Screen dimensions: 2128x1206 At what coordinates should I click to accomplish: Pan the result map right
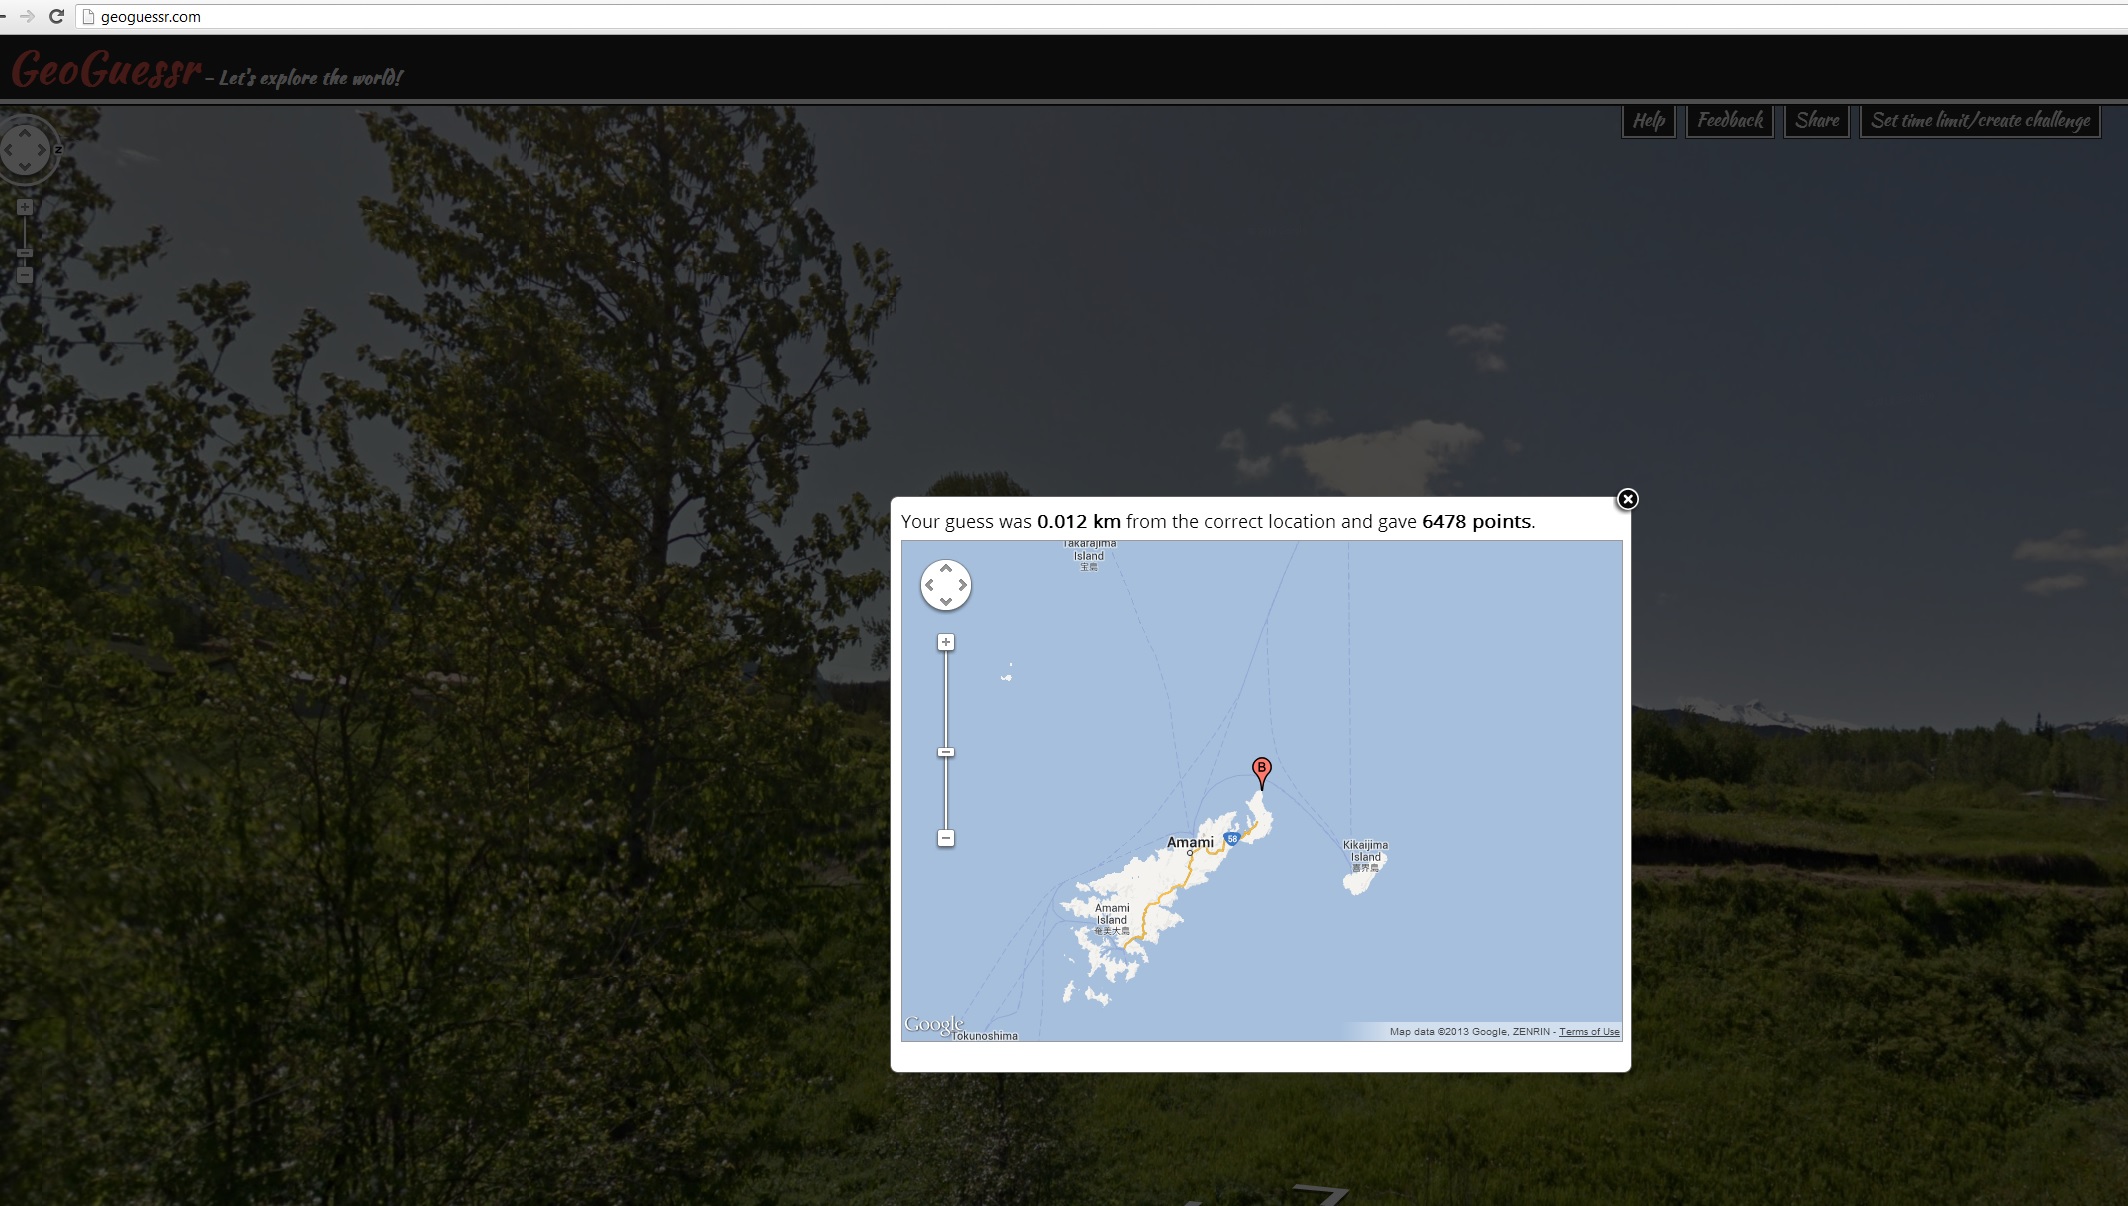coord(962,585)
